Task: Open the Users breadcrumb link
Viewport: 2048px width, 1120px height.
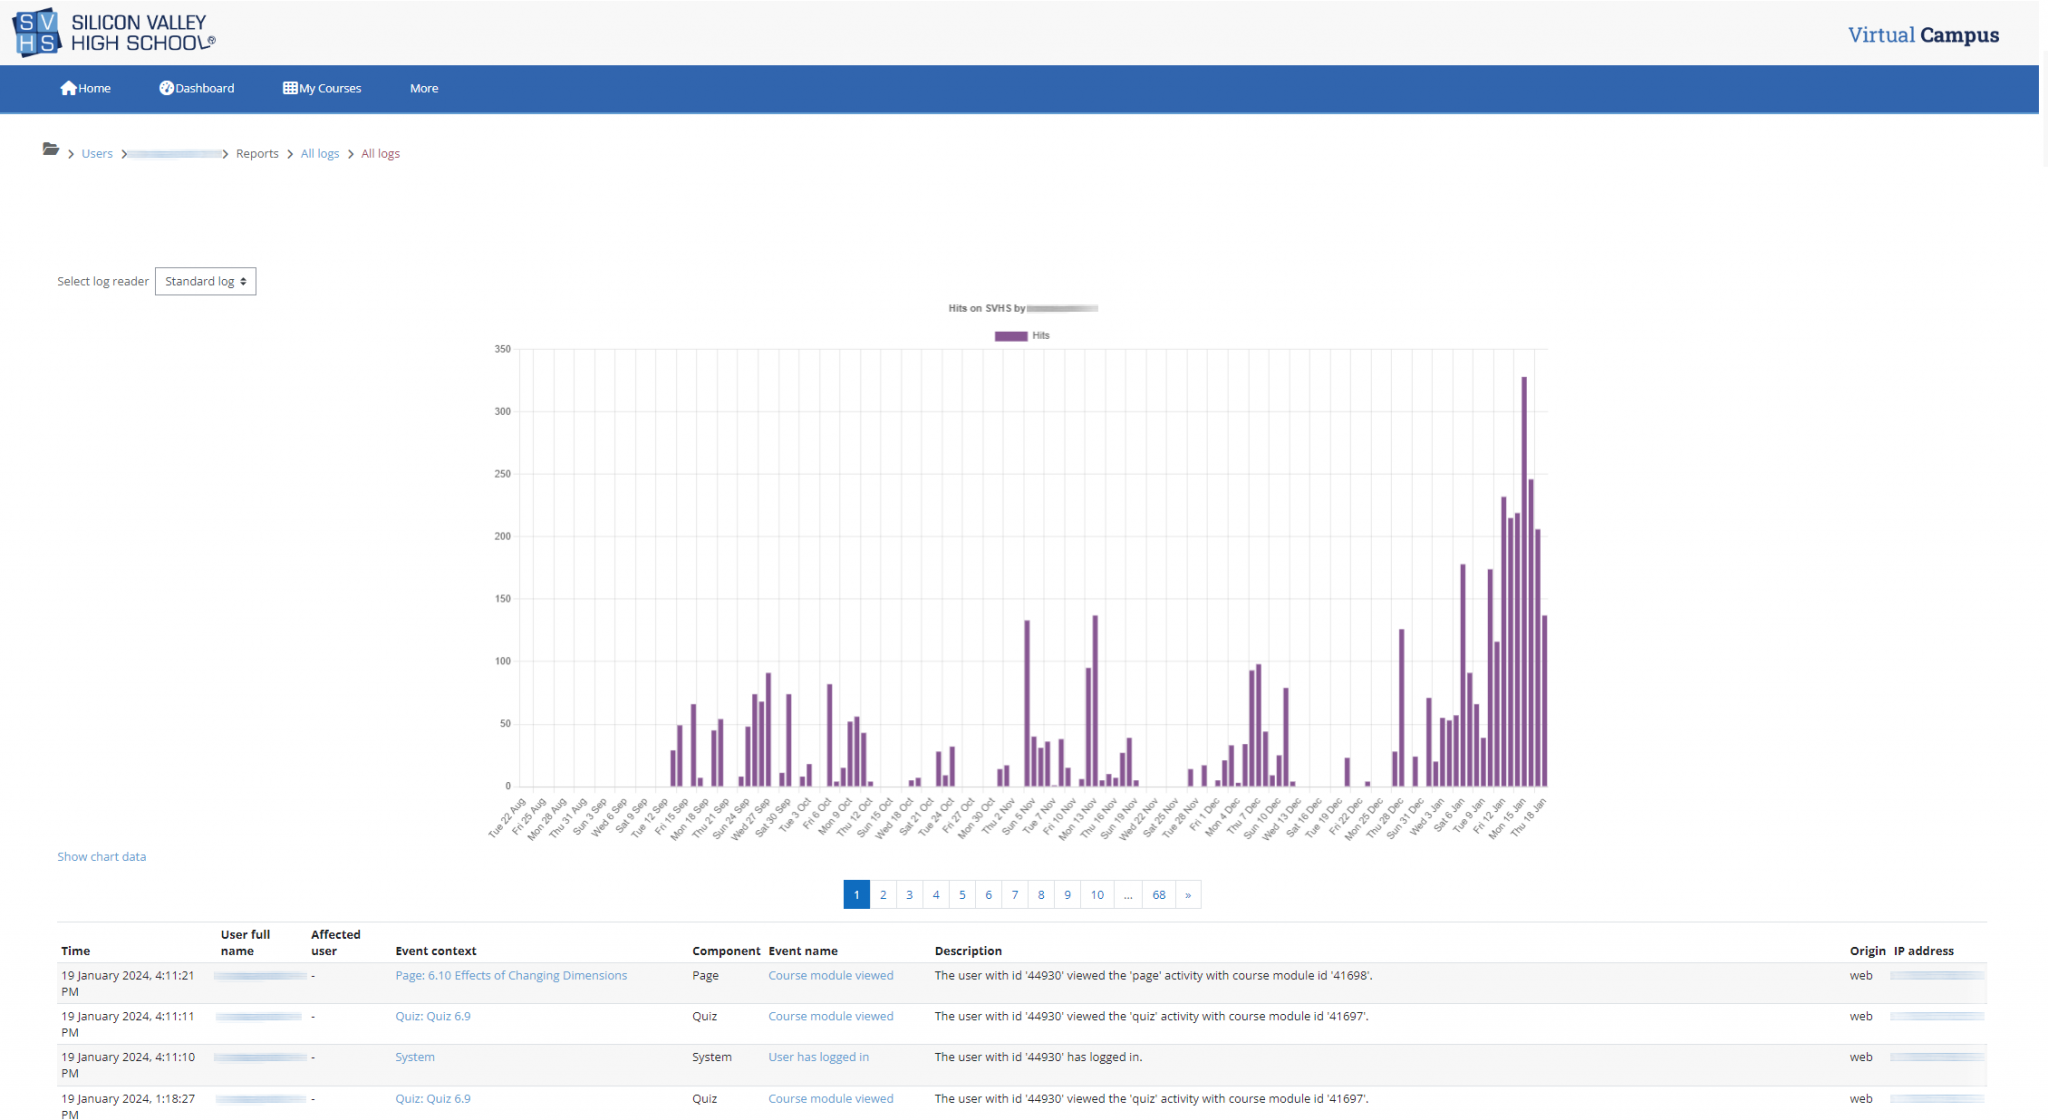Action: pyautogui.click(x=96, y=153)
